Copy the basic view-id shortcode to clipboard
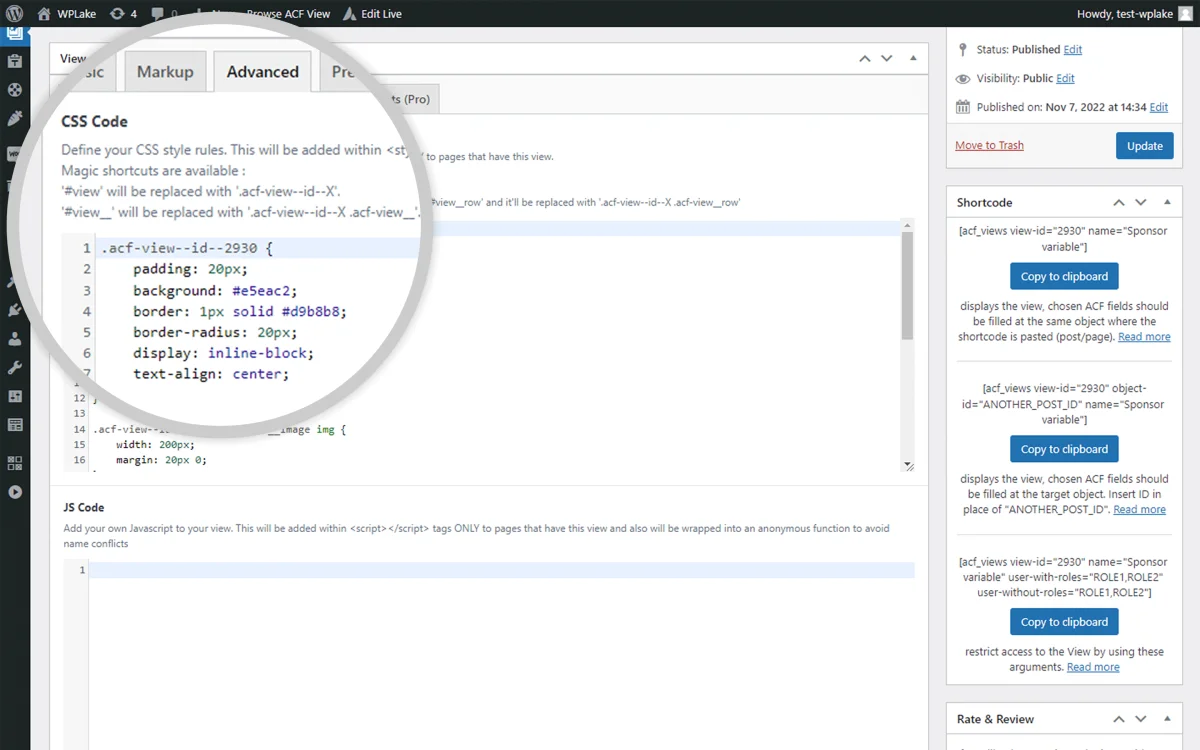 point(1064,277)
